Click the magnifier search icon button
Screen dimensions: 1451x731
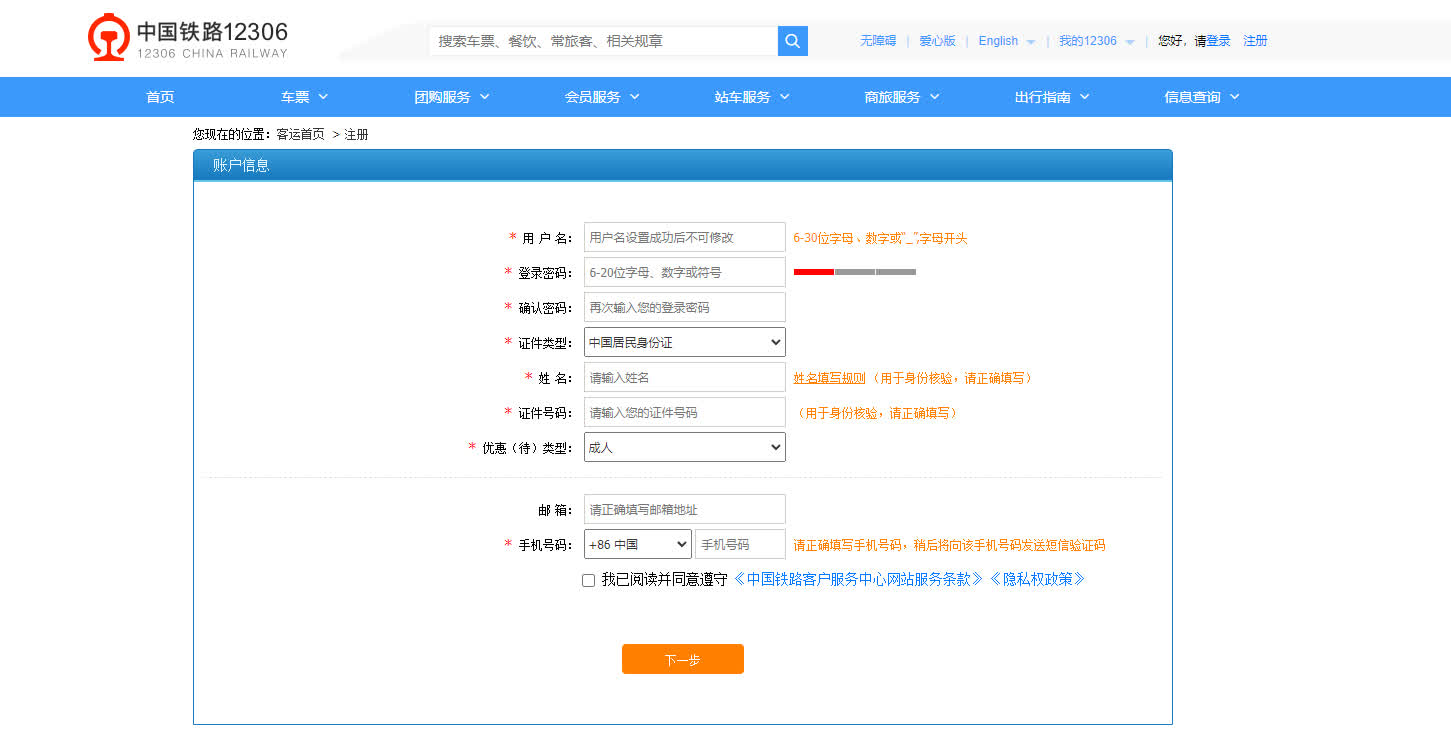coord(792,41)
